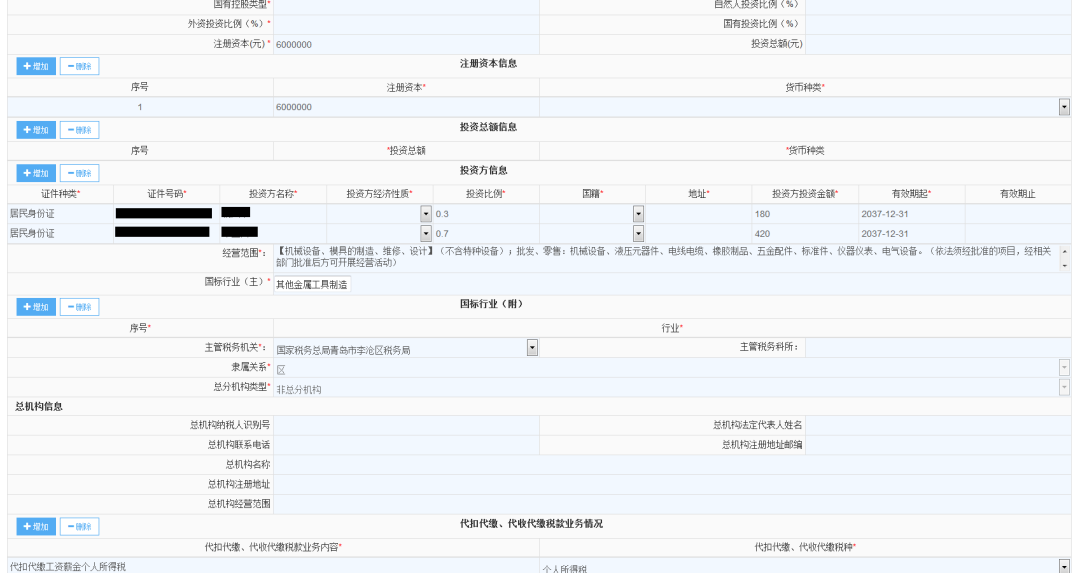Click 投资比例 cell with value 0.3

coord(486,213)
